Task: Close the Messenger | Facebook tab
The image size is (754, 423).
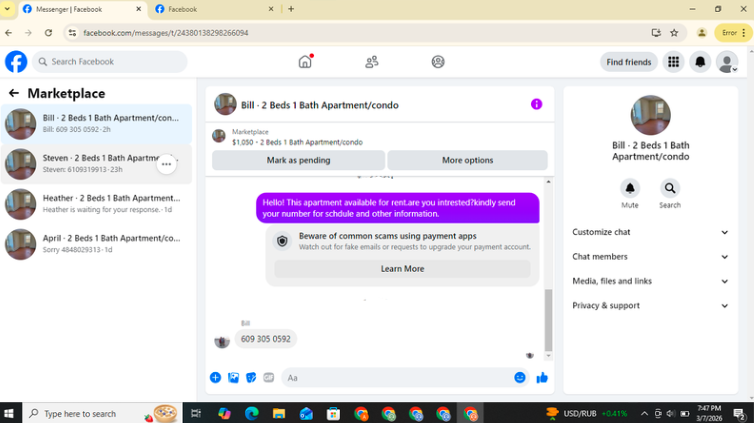Action: pyautogui.click(x=138, y=9)
